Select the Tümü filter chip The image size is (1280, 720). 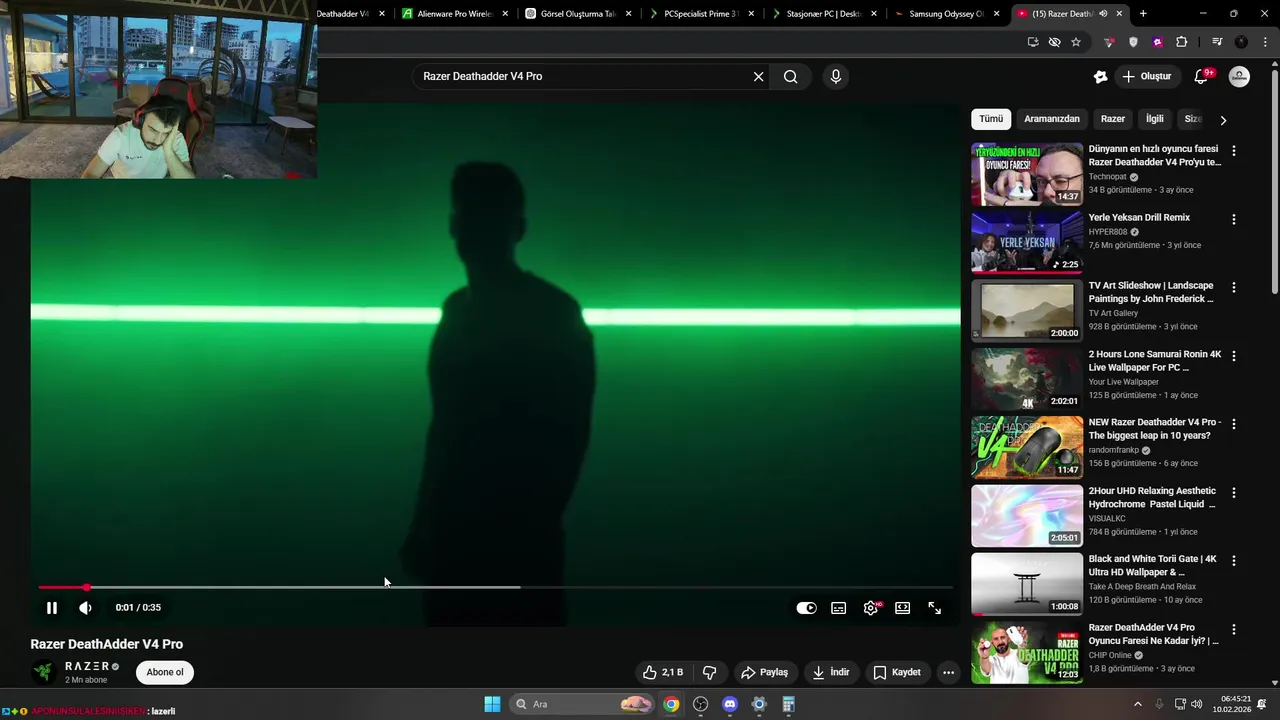pyautogui.click(x=991, y=119)
